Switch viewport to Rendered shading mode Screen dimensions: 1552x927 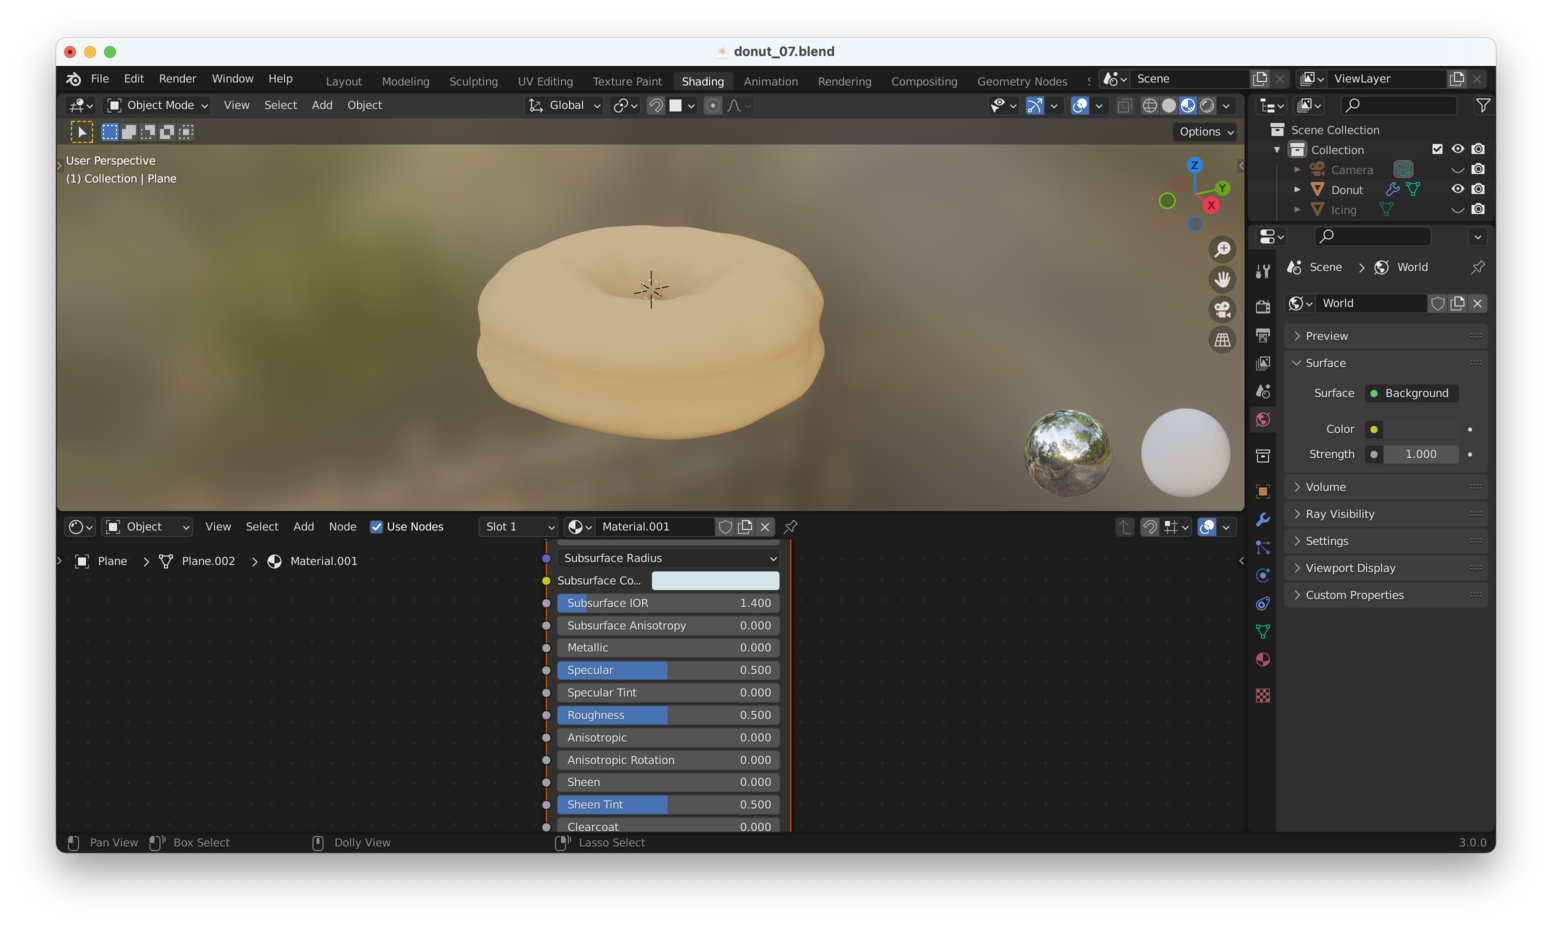point(1207,105)
